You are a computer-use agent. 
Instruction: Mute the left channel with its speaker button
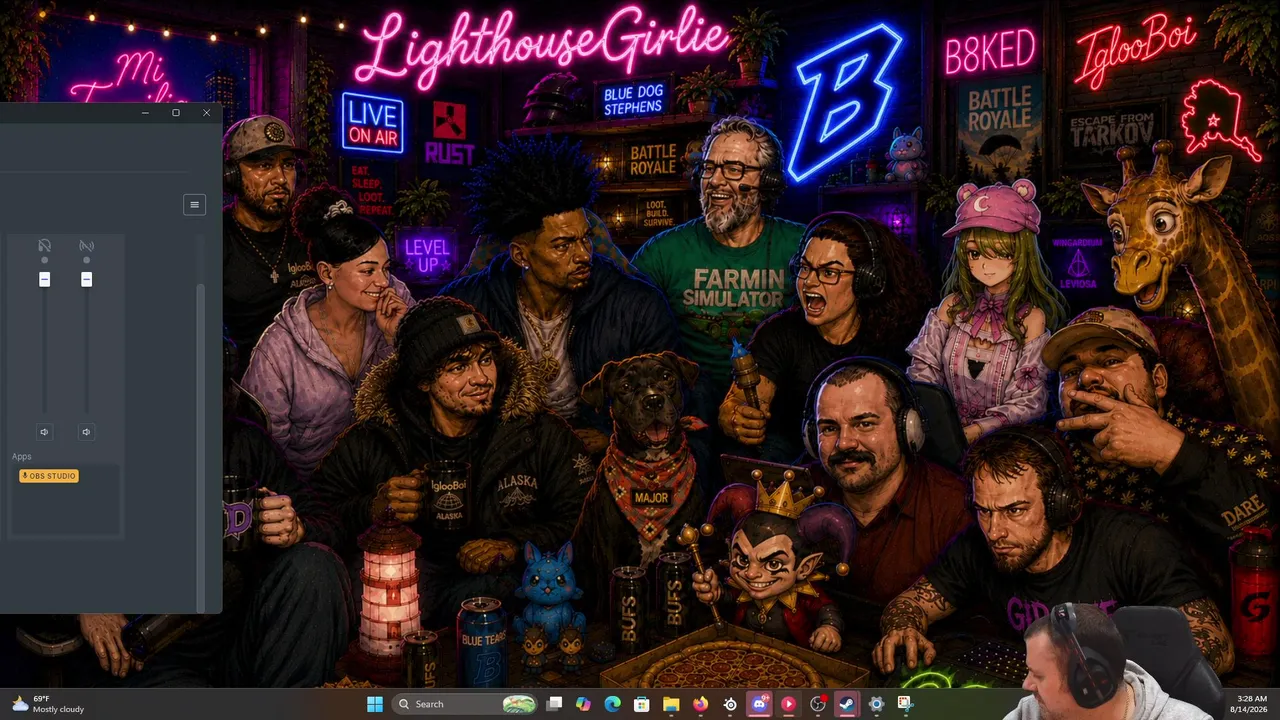(x=44, y=432)
